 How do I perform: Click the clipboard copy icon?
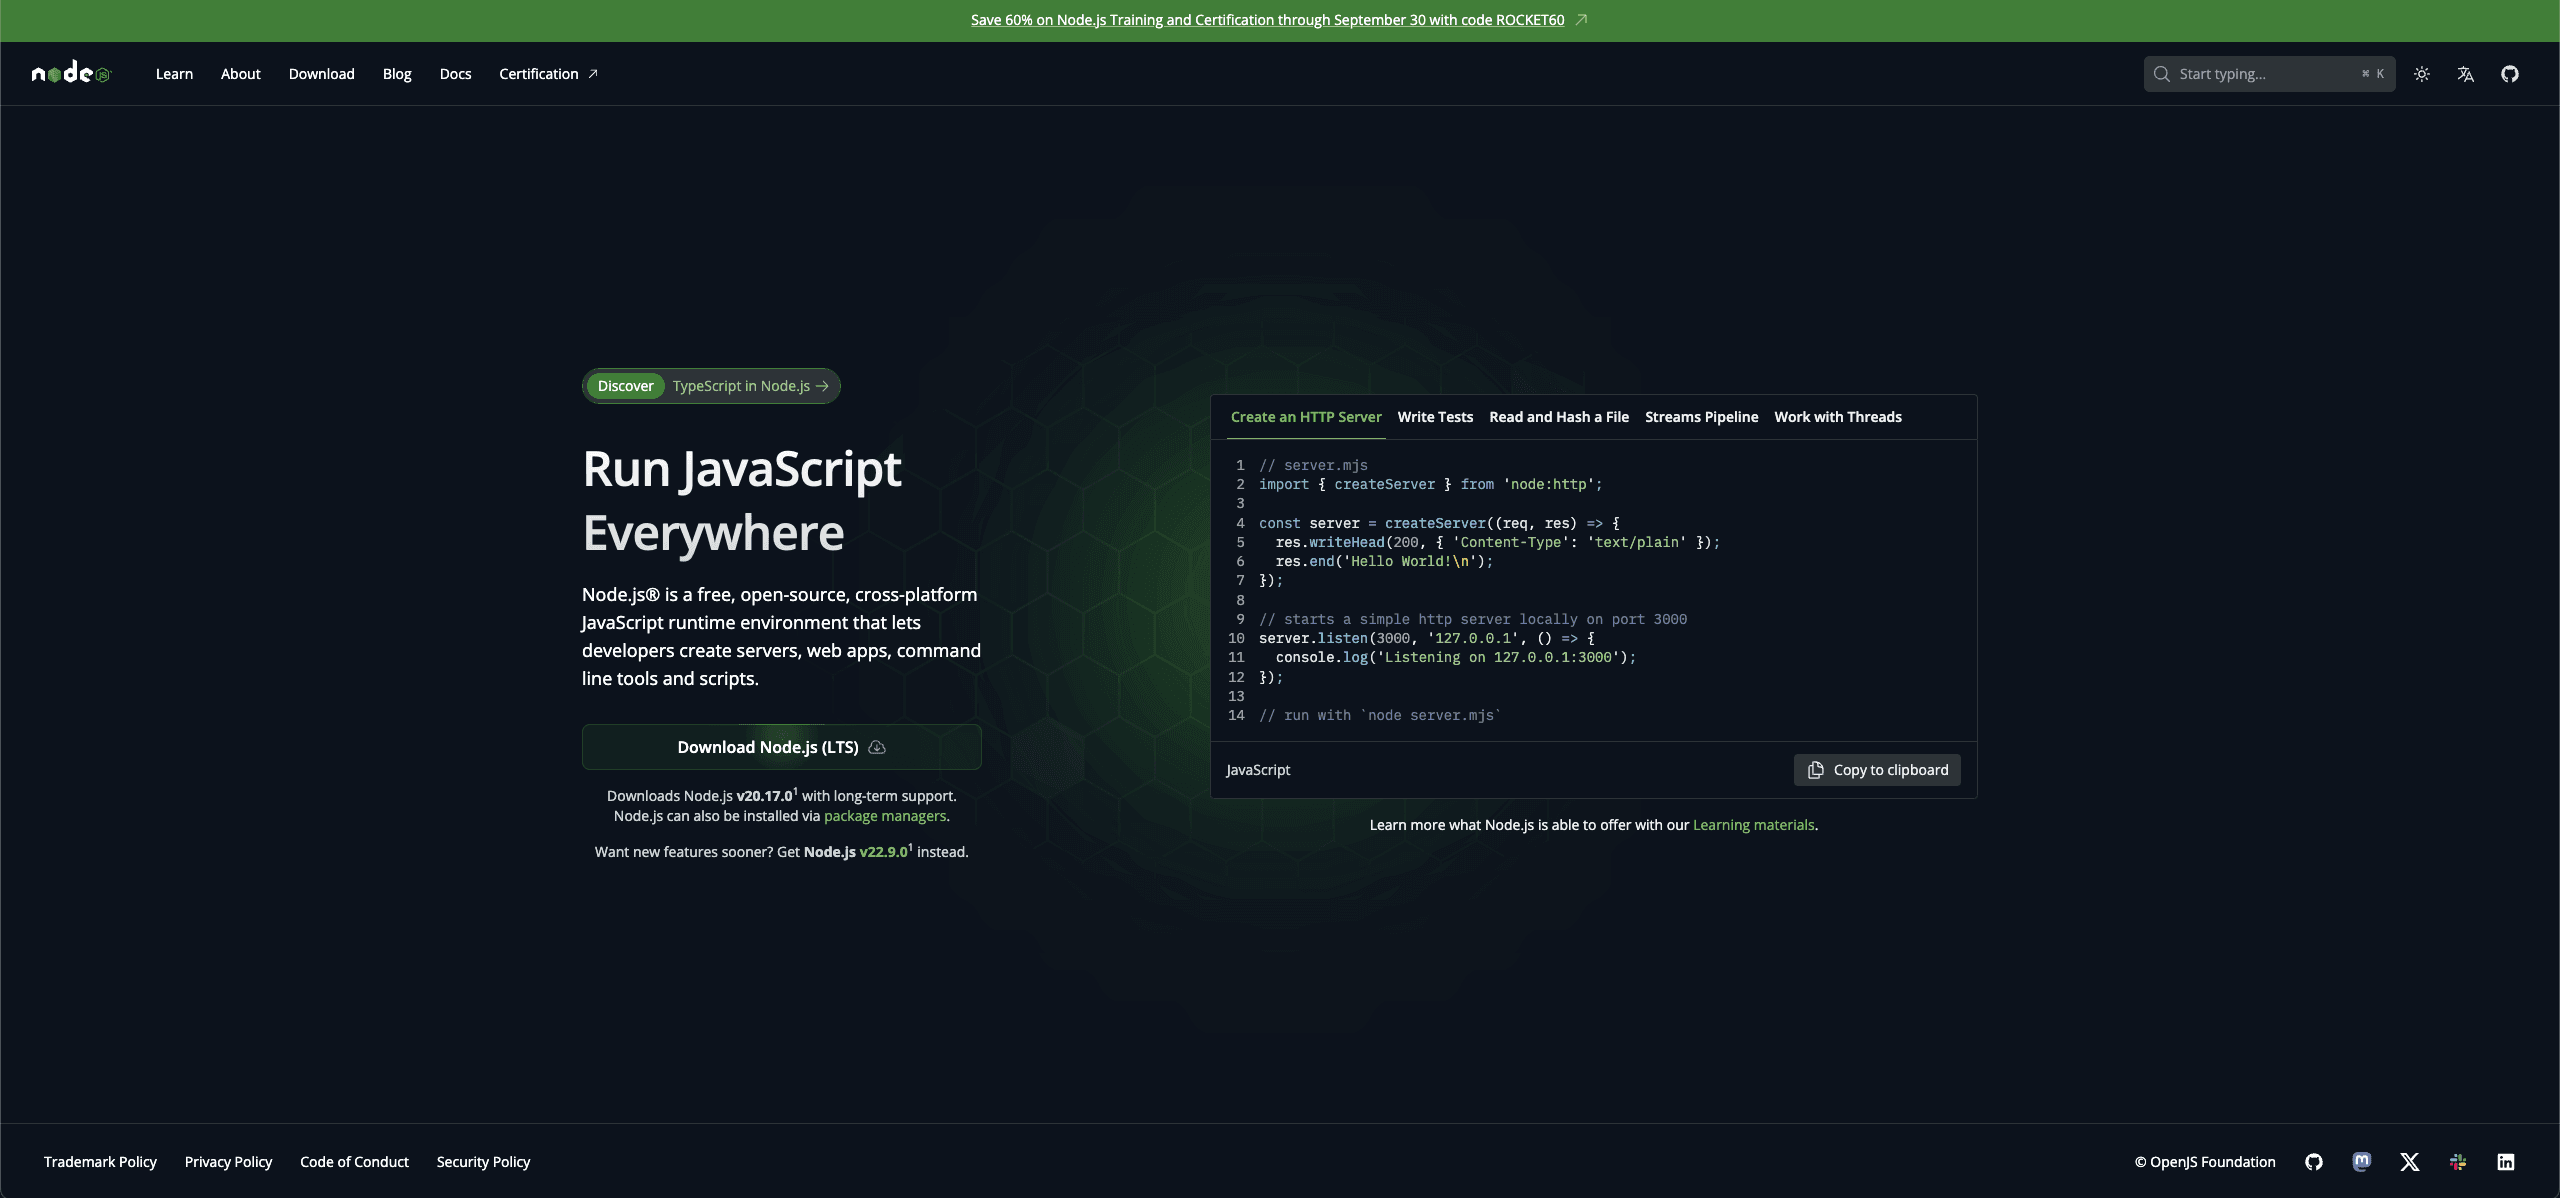click(1816, 770)
